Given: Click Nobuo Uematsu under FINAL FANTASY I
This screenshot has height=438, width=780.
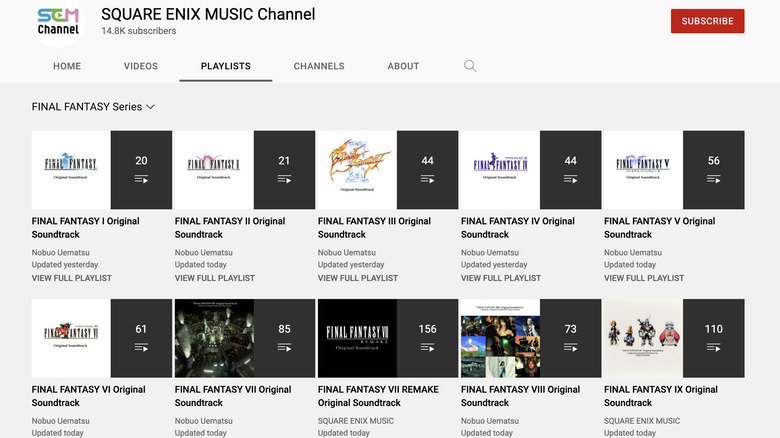Looking at the screenshot, I should pyautogui.click(x=61, y=252).
